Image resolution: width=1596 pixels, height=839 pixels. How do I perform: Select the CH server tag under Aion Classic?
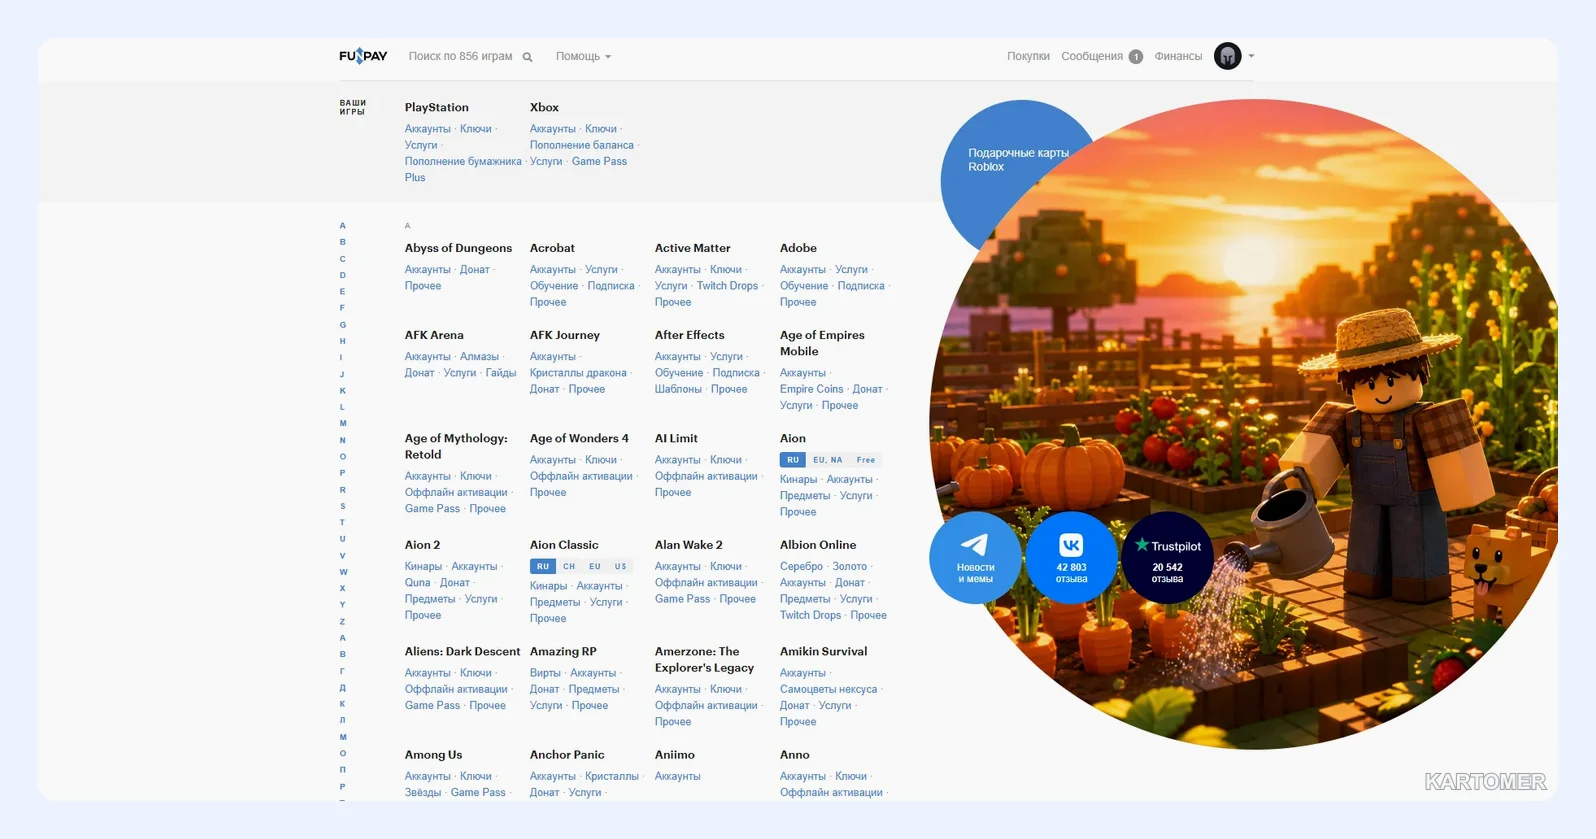click(569, 566)
